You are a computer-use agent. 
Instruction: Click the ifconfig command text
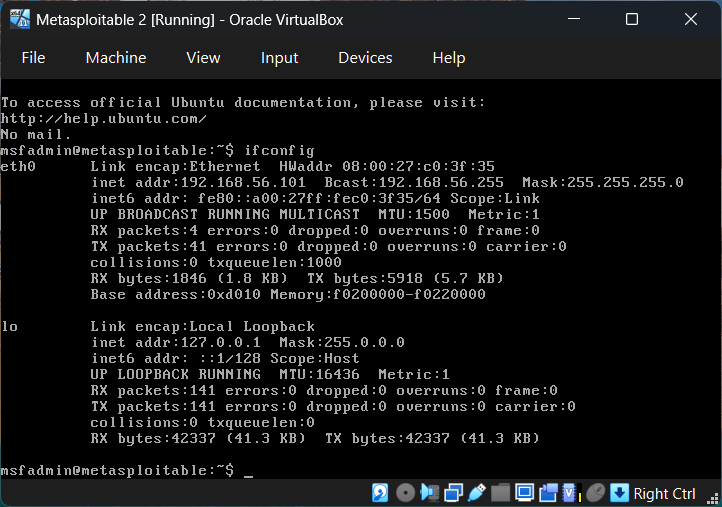pyautogui.click(x=279, y=150)
